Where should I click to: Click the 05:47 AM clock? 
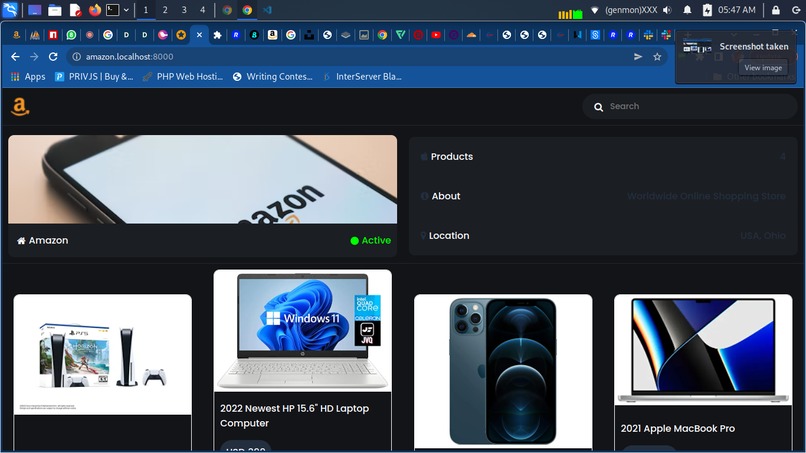[737, 10]
